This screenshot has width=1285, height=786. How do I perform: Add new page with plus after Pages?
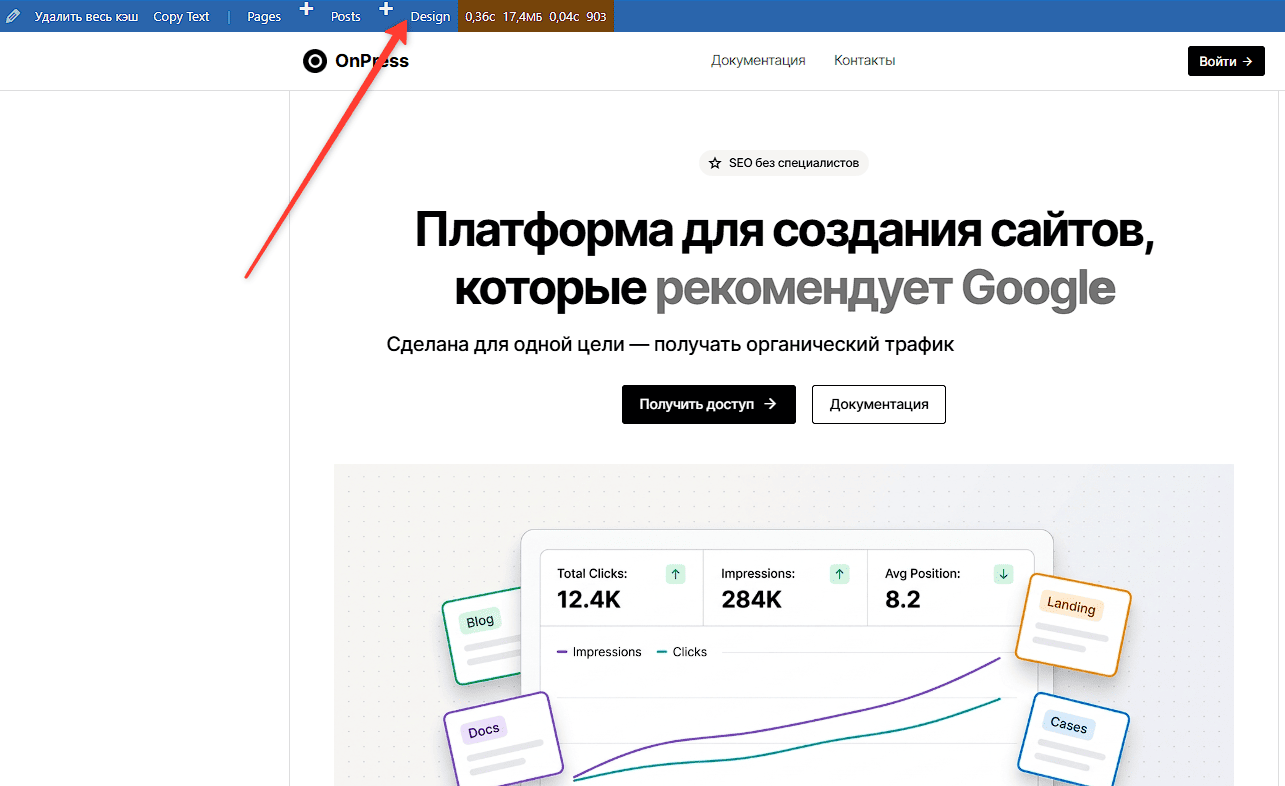pos(306,9)
